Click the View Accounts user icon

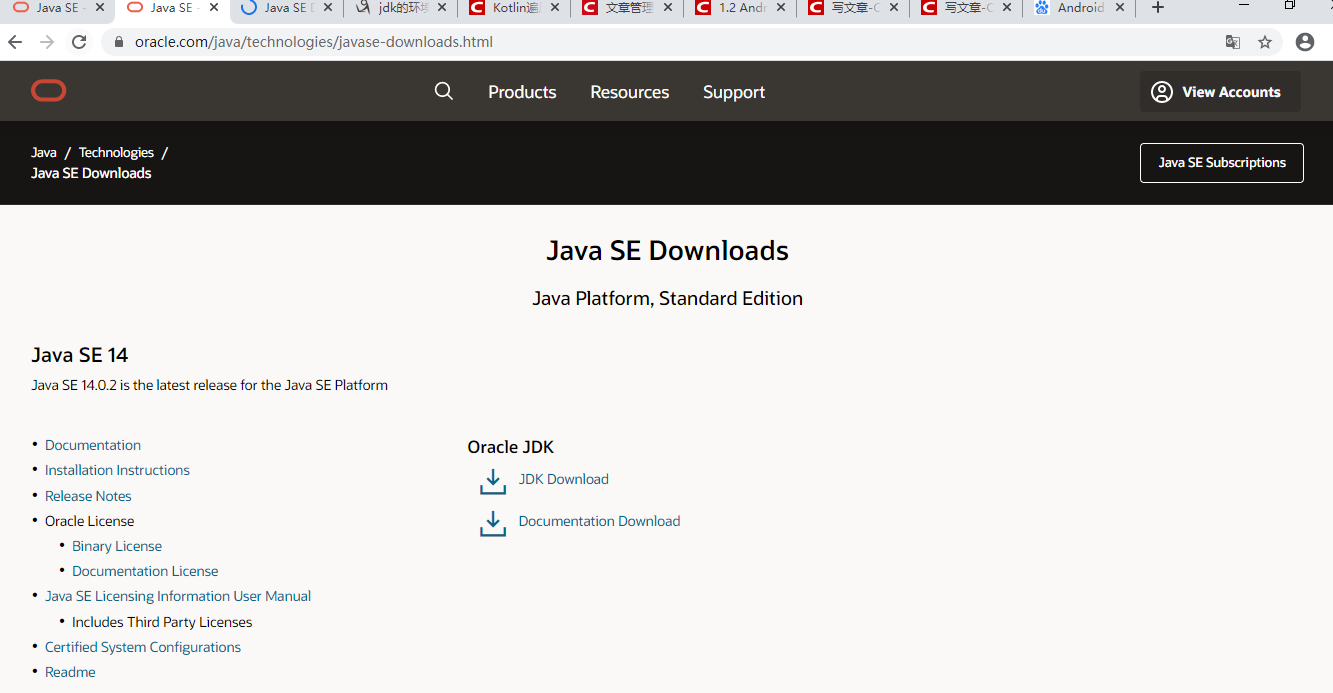point(1161,92)
